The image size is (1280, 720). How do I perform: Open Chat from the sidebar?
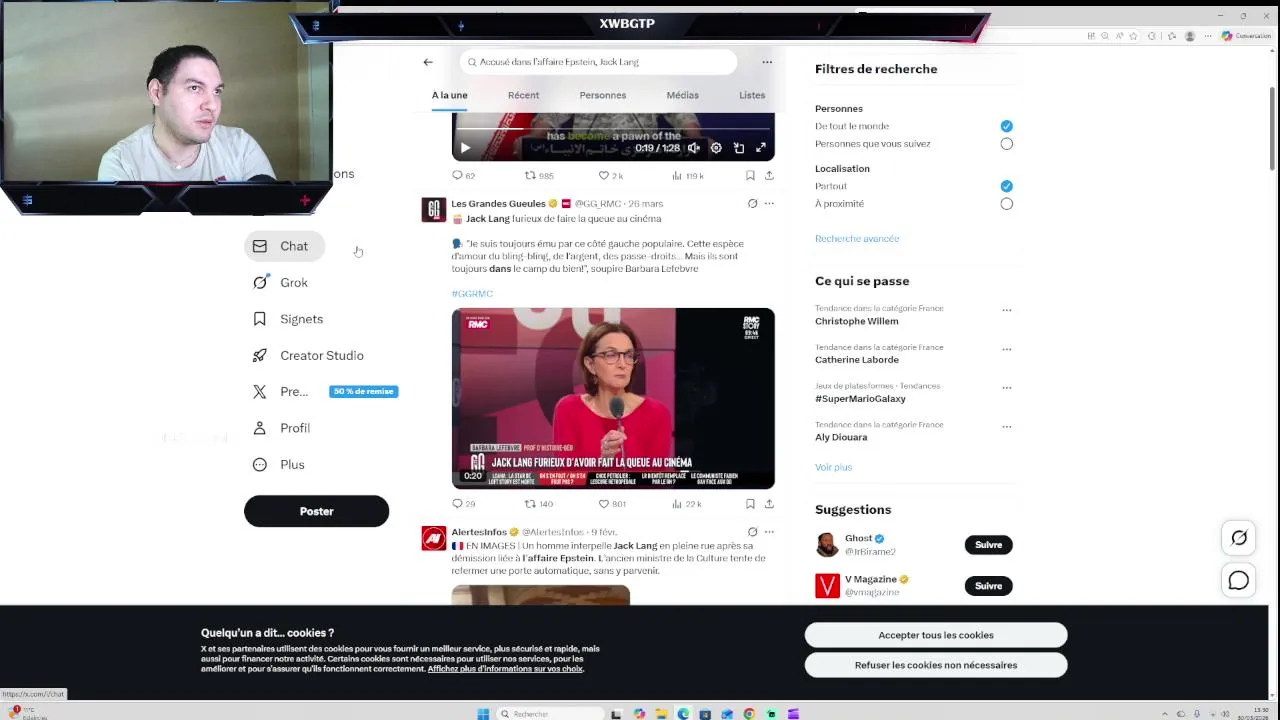point(284,246)
